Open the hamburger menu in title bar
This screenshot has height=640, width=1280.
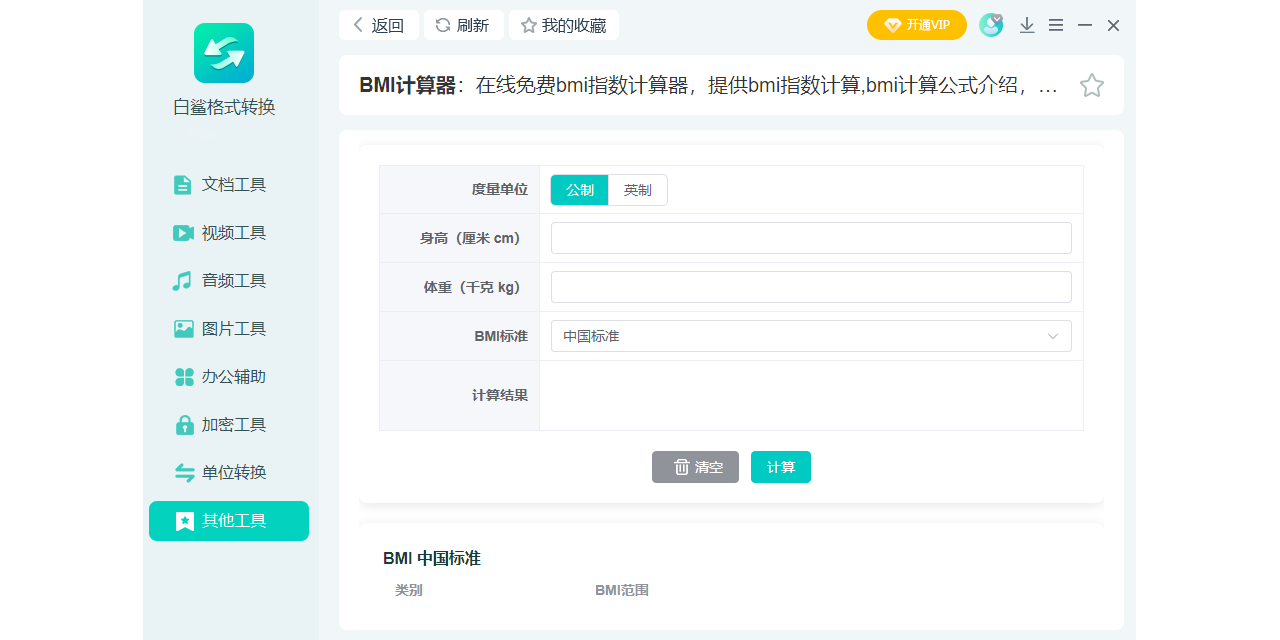tap(1056, 26)
